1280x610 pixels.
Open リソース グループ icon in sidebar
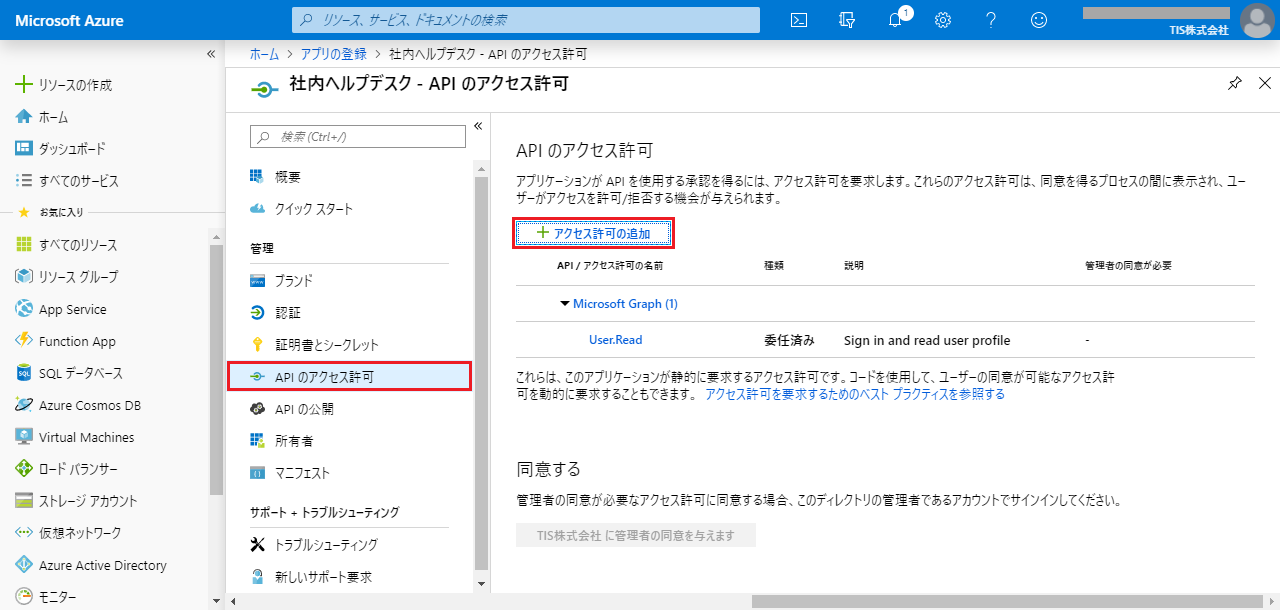click(x=24, y=277)
